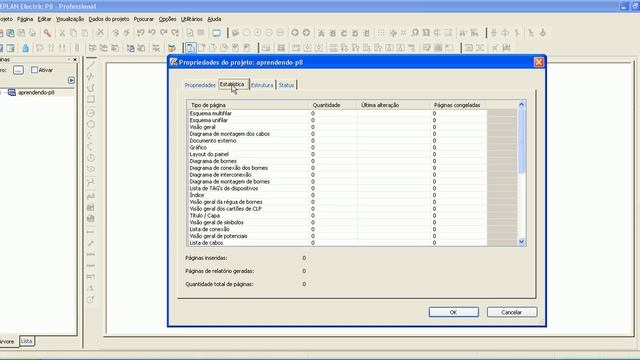
Task: Click the Delete X icon in toolbar
Action: (x=100, y=33)
